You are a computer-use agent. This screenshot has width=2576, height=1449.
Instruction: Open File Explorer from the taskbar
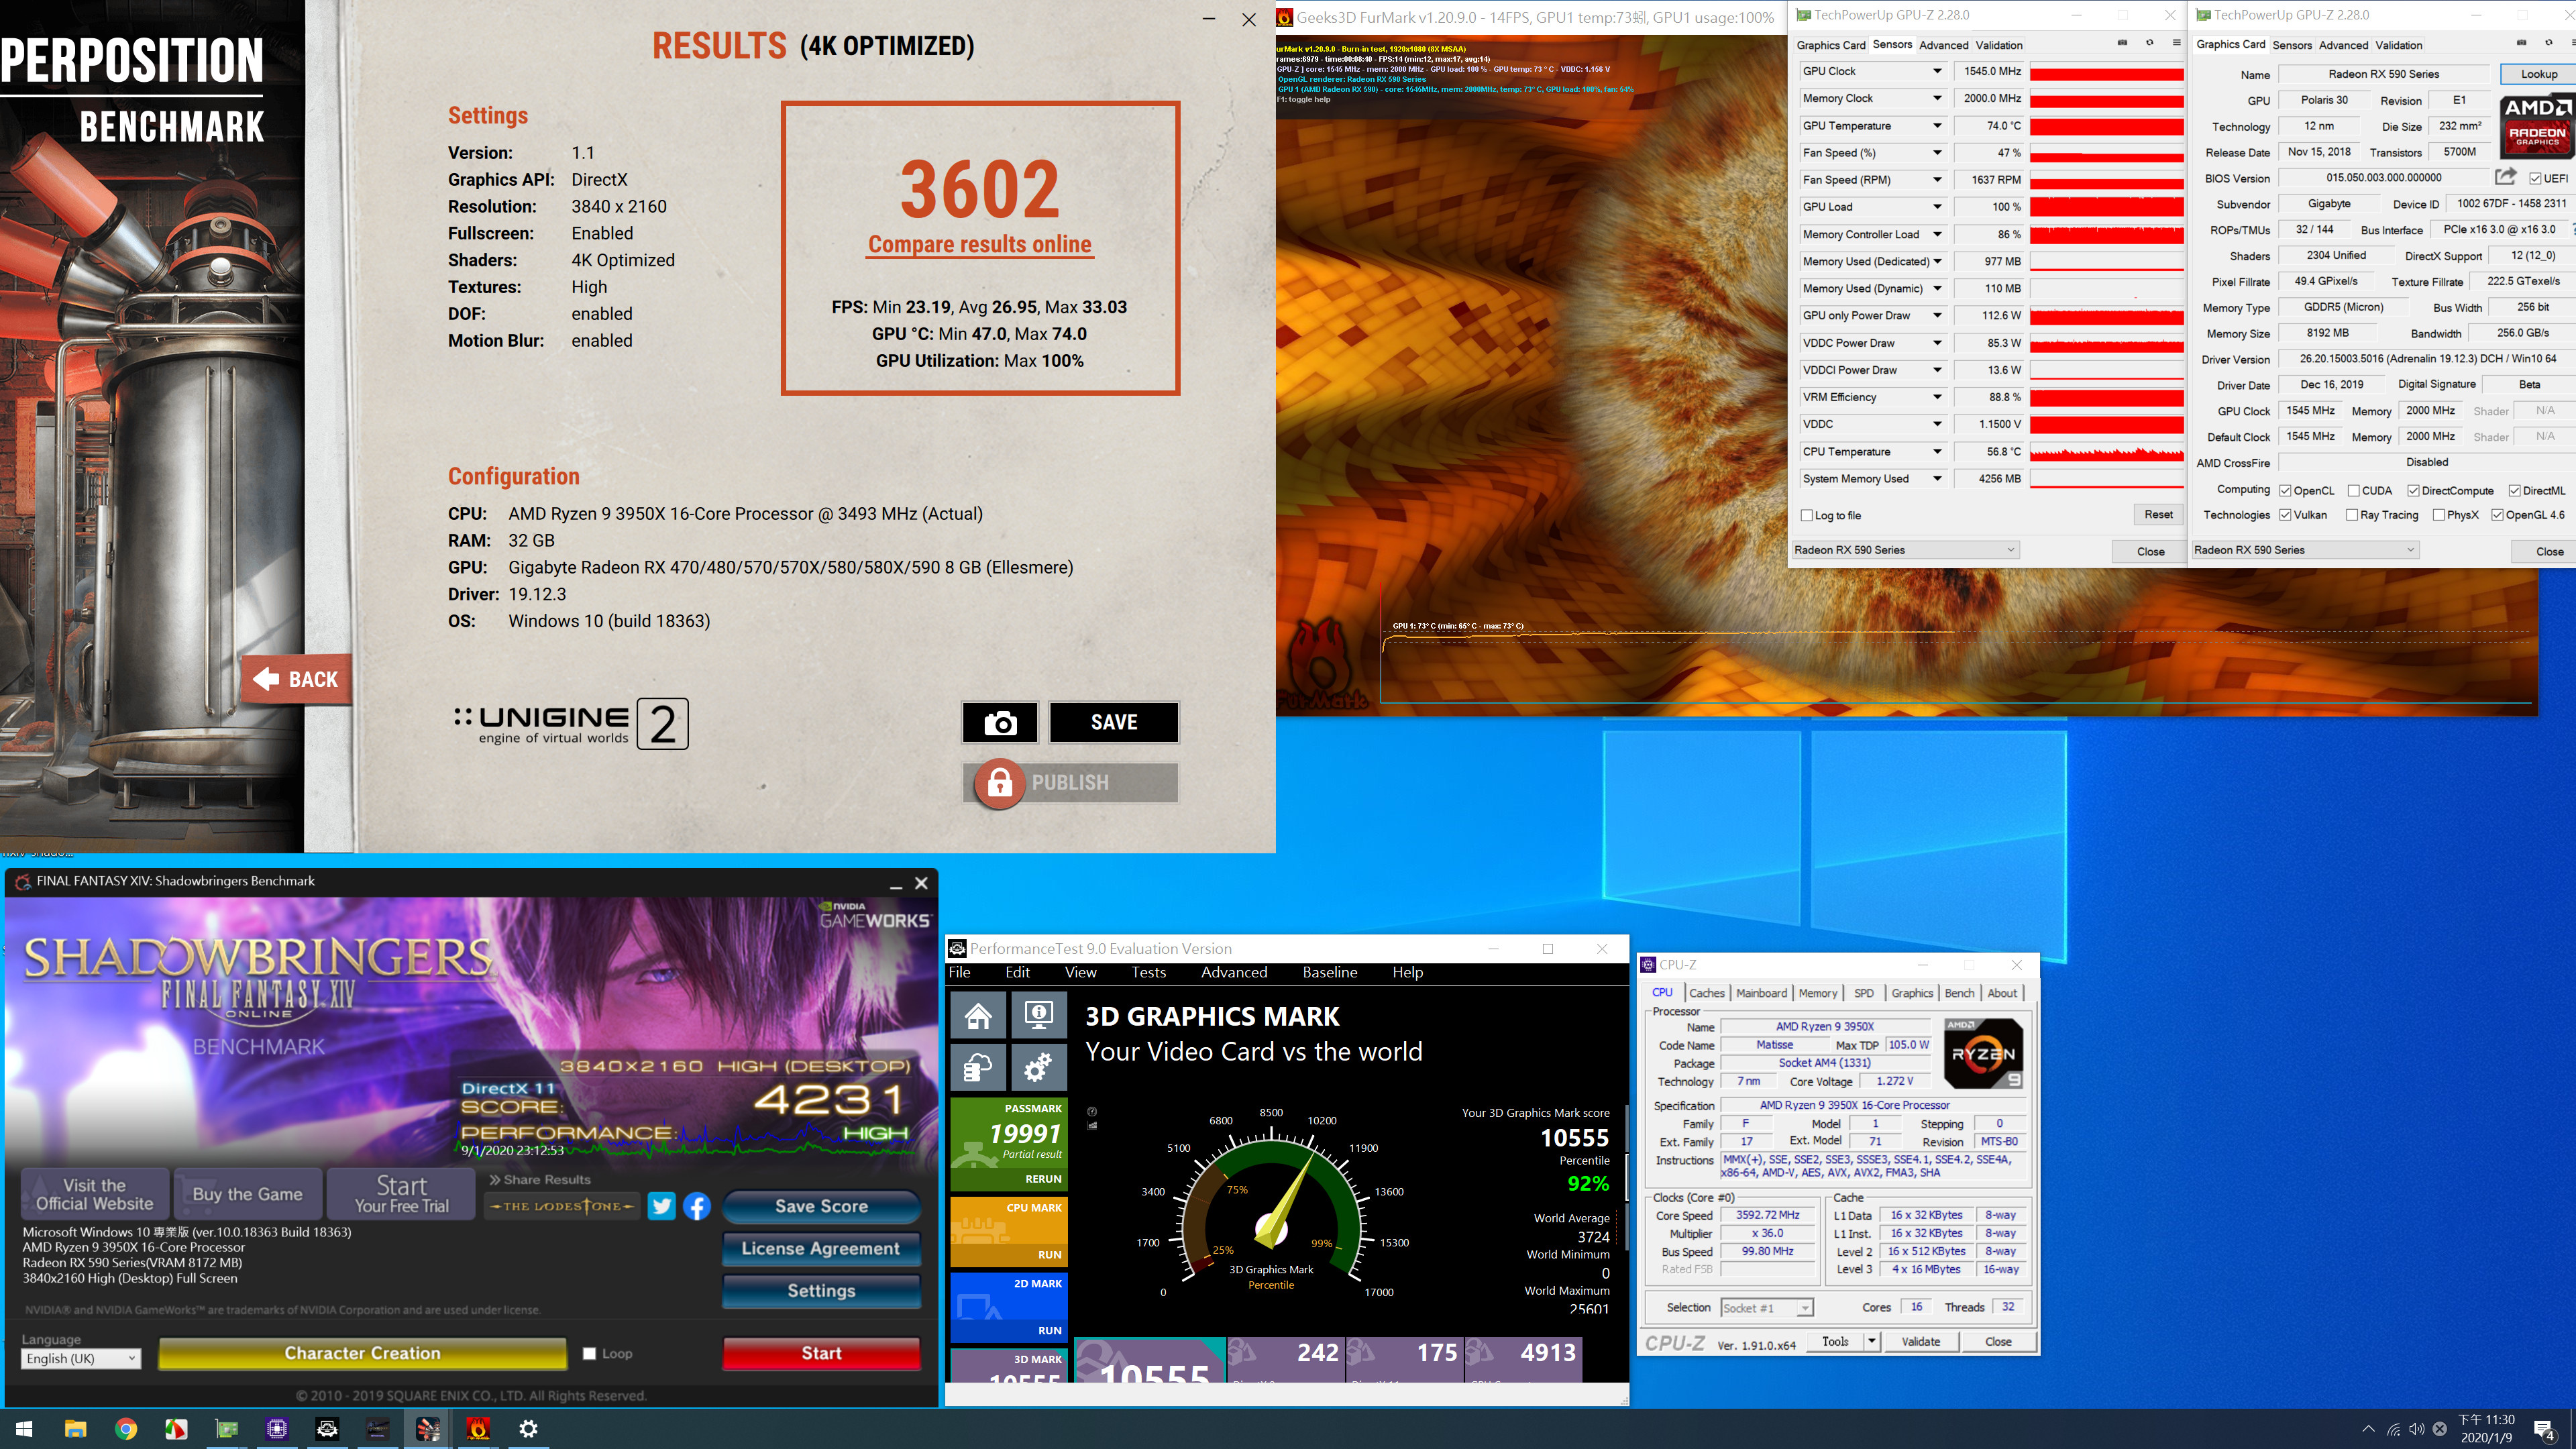(75, 1428)
